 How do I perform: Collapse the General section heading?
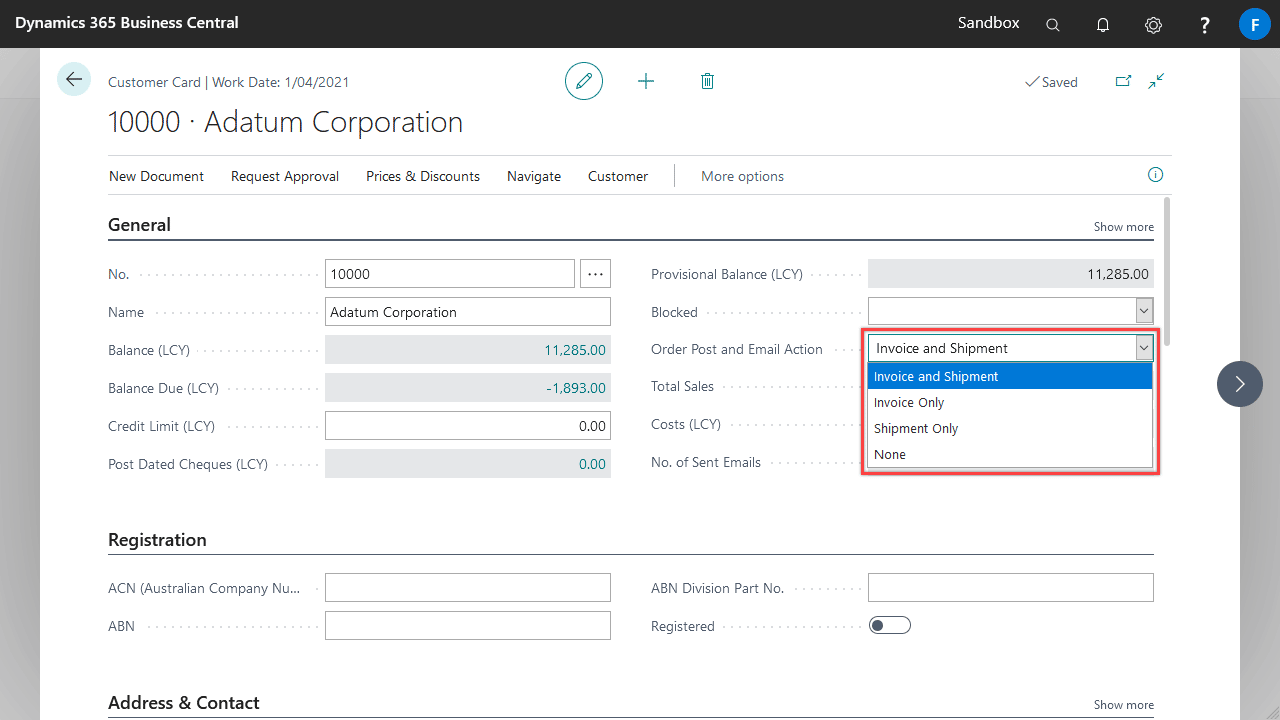click(x=139, y=225)
